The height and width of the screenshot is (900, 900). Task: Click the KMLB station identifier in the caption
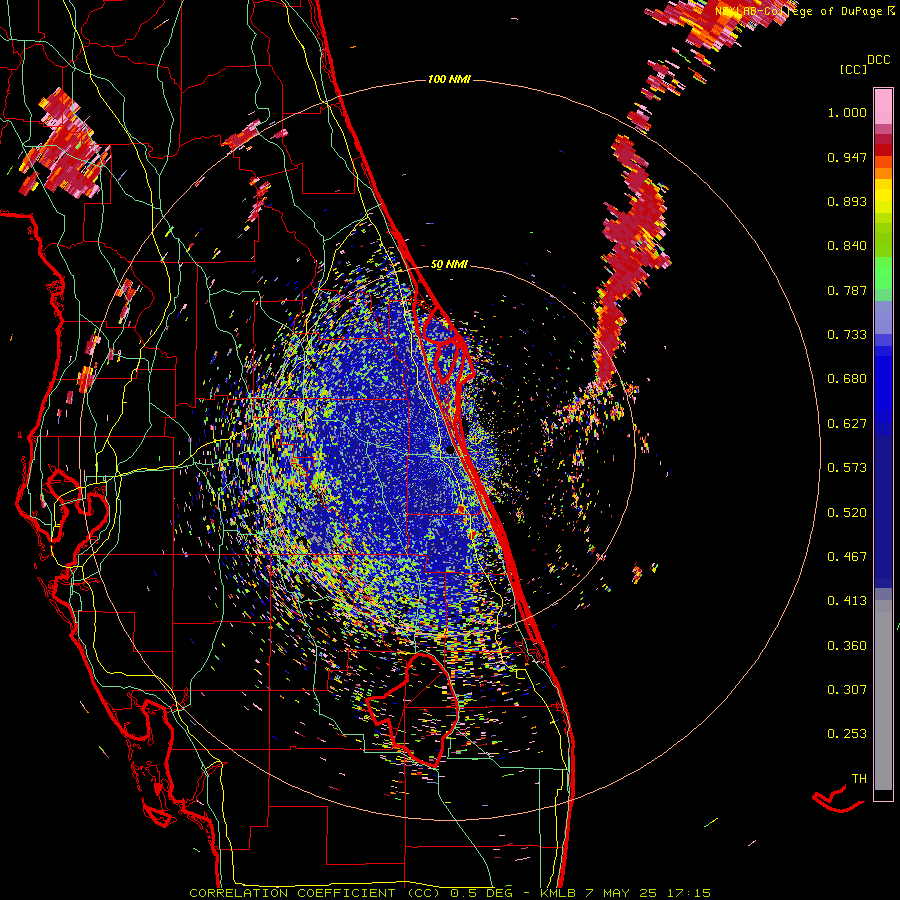click(x=557, y=893)
